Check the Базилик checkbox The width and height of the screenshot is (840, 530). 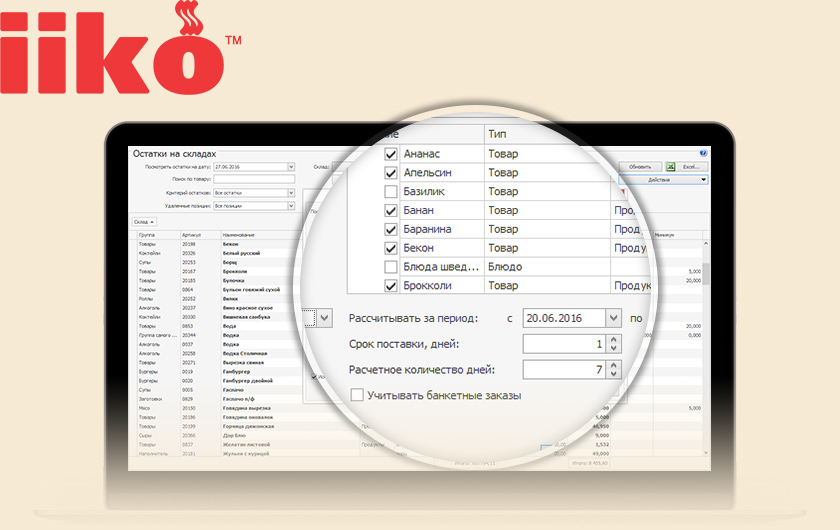391,192
